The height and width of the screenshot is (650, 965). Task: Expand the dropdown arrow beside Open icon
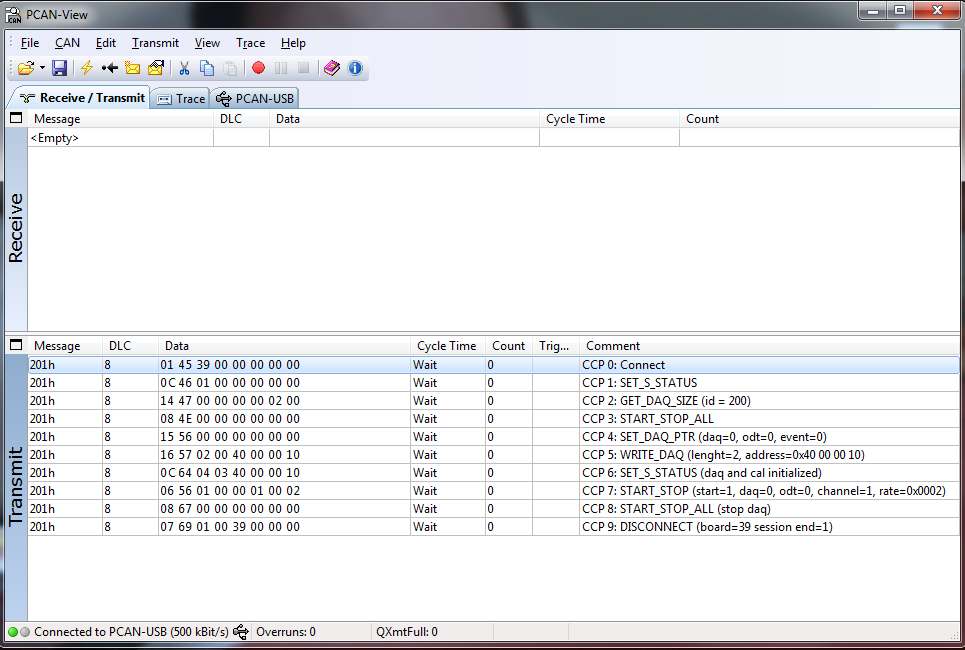[42, 68]
